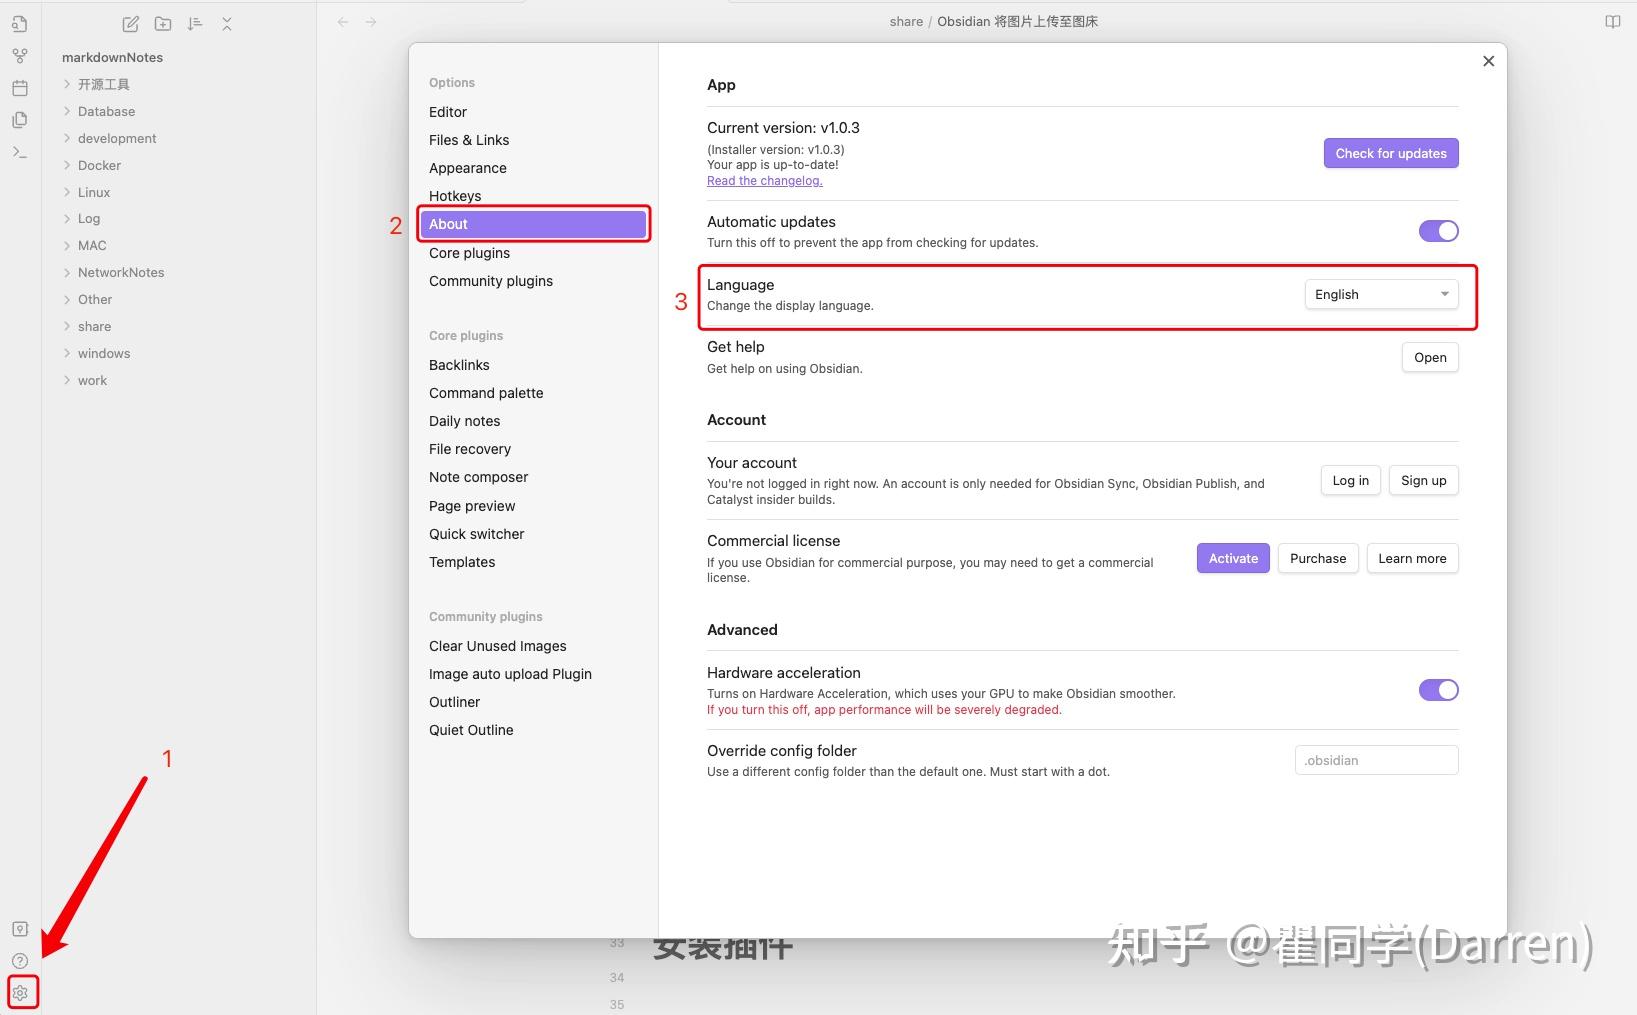Expand the Docker folder

99,165
